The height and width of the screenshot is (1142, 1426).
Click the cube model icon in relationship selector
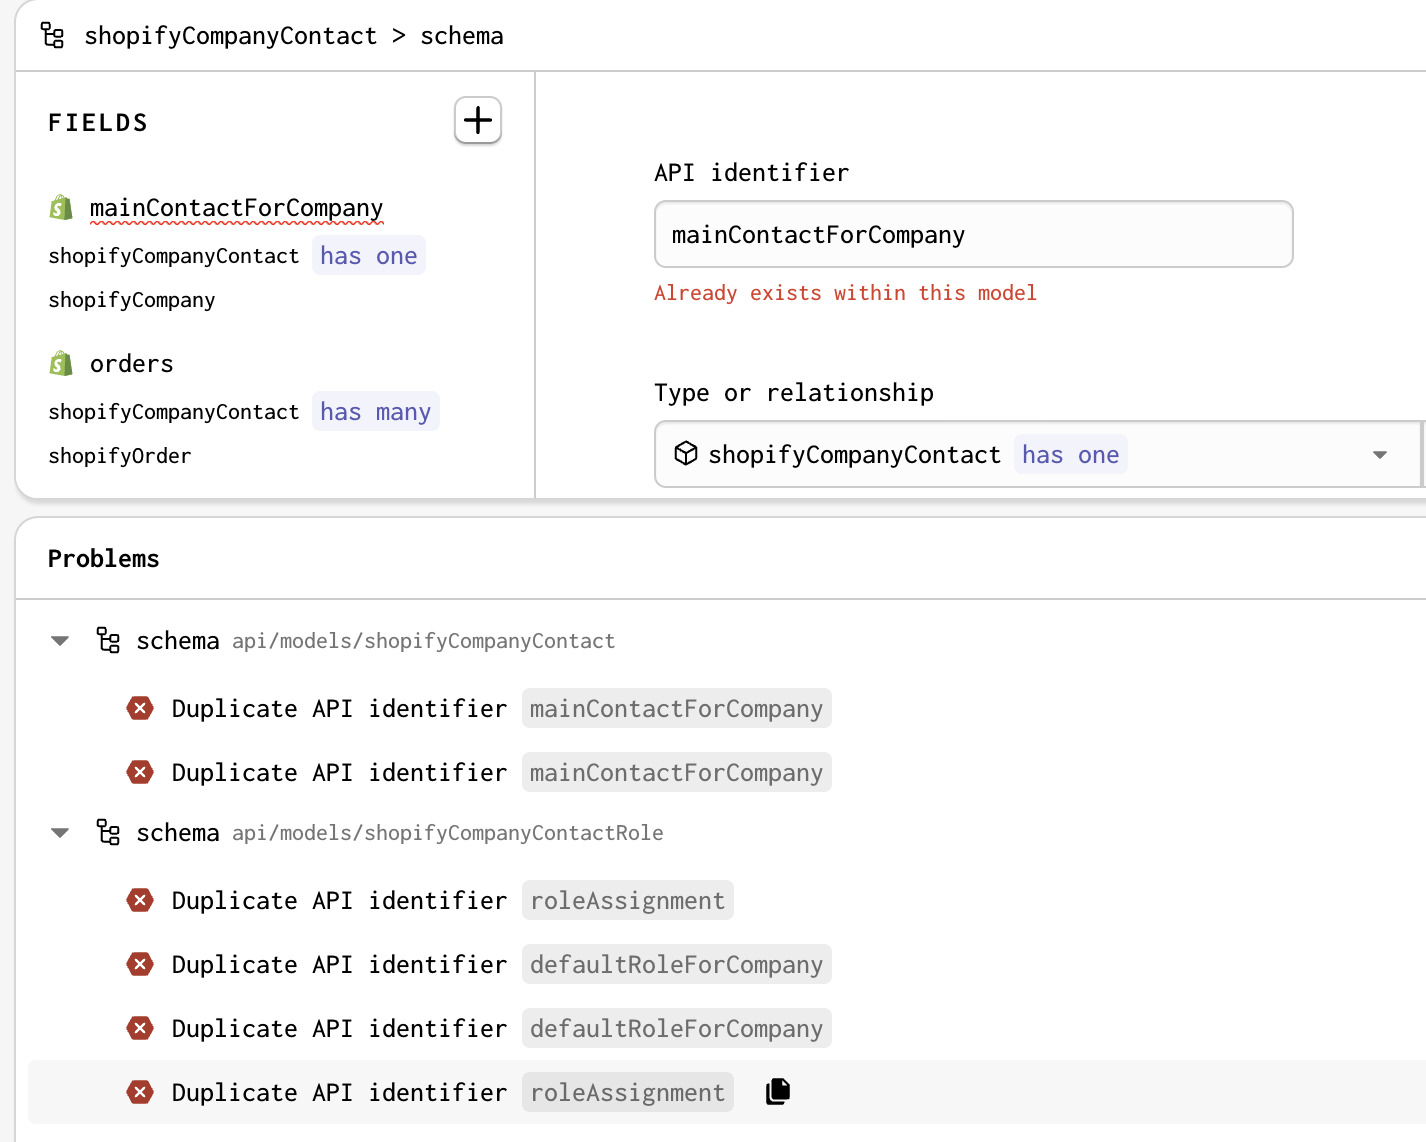(686, 454)
